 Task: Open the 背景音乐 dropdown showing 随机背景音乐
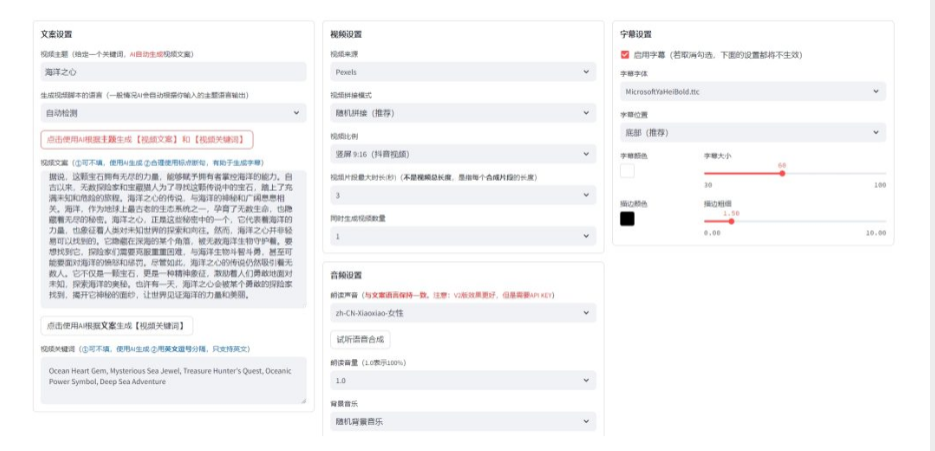[462, 421]
